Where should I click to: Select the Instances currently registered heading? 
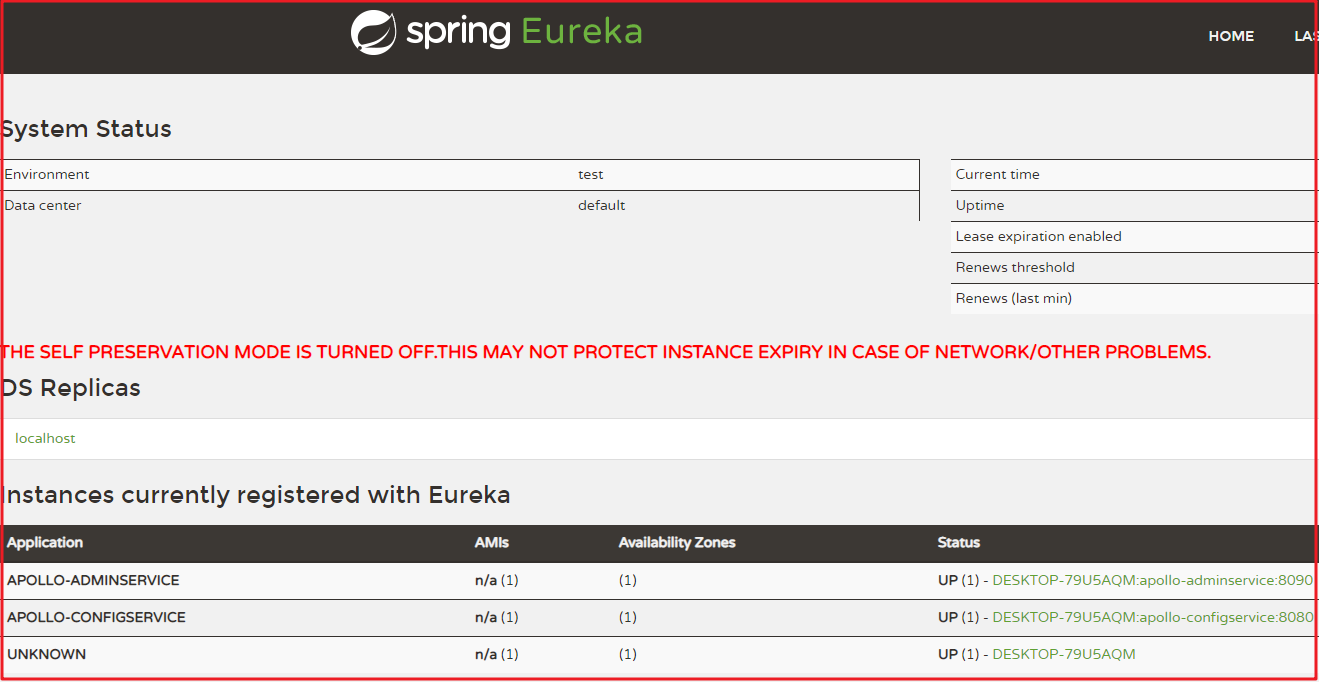(x=255, y=495)
